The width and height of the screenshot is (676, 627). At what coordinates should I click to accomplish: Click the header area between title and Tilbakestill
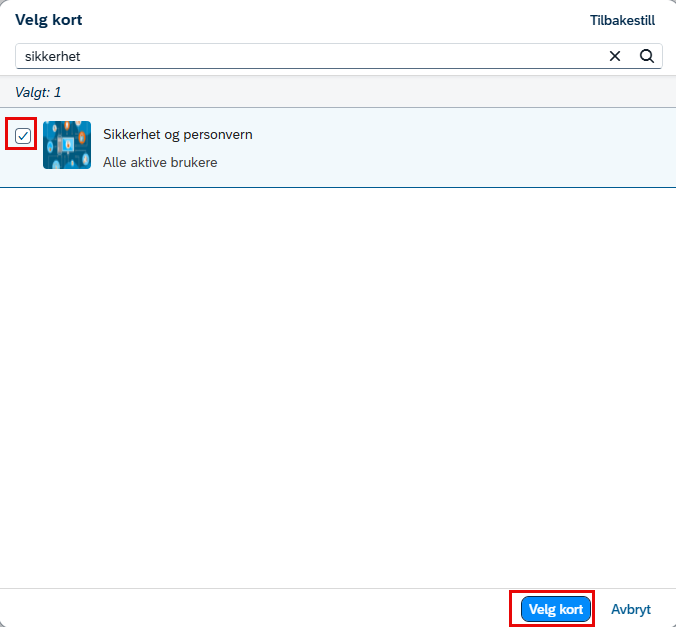click(x=336, y=20)
